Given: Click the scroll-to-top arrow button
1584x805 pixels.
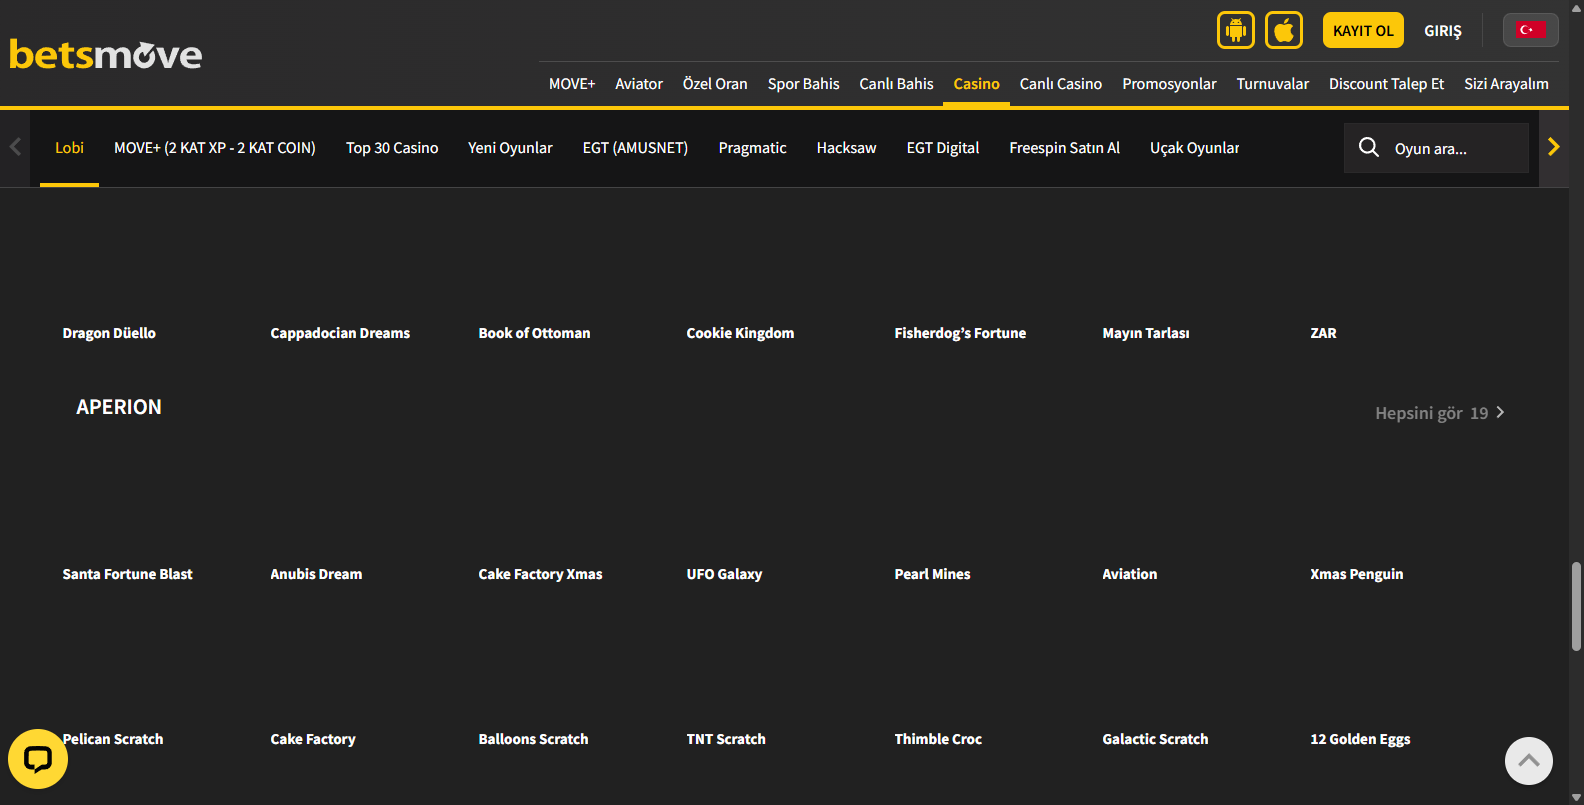Looking at the screenshot, I should point(1529,761).
